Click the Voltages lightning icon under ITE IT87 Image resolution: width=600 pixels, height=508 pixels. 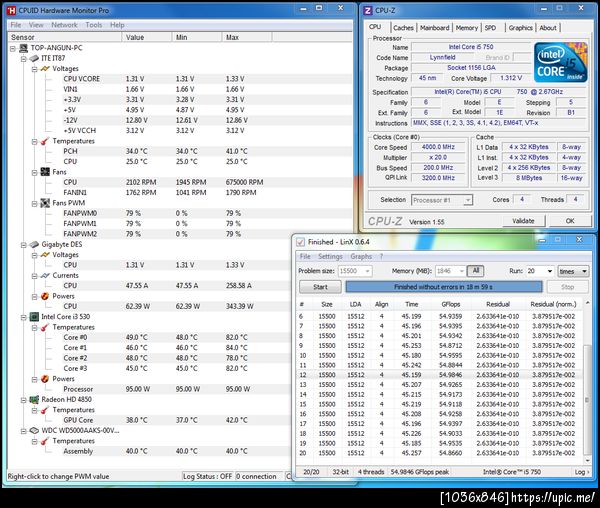click(x=45, y=68)
